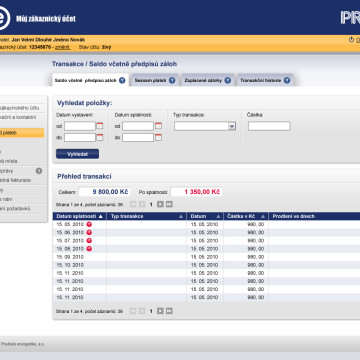360x360 pixels.
Task: Open calendar for Datum splatnosti 'od' field
Action: [x=158, y=126]
